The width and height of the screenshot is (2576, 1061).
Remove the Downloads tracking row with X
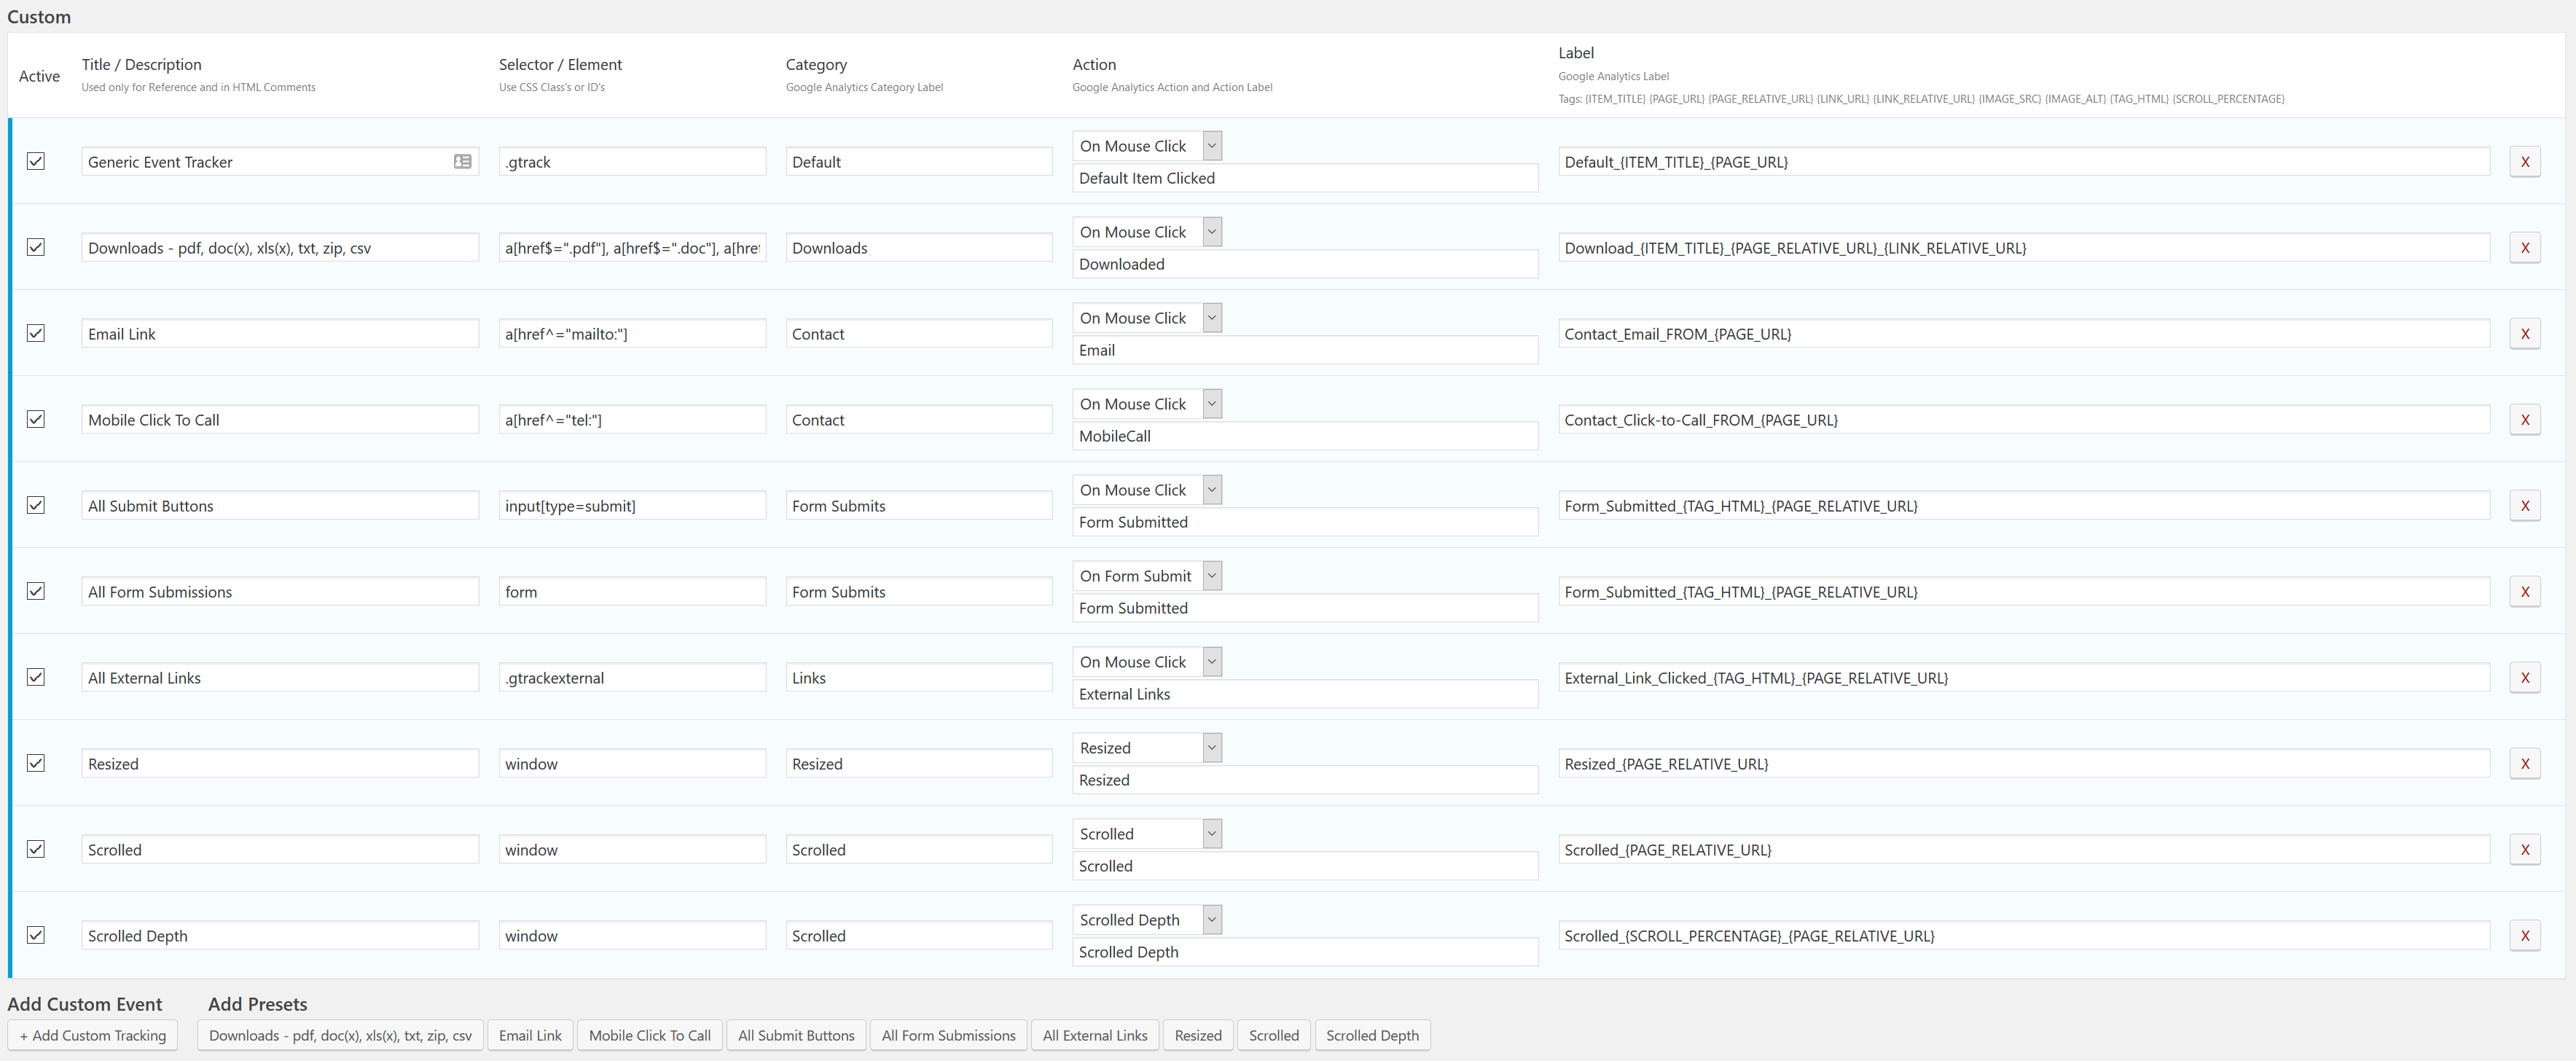click(2524, 248)
